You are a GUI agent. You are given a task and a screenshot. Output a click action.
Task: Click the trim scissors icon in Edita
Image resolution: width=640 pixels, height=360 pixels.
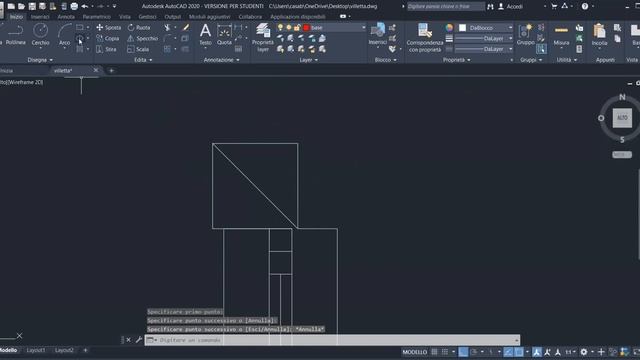click(x=167, y=27)
